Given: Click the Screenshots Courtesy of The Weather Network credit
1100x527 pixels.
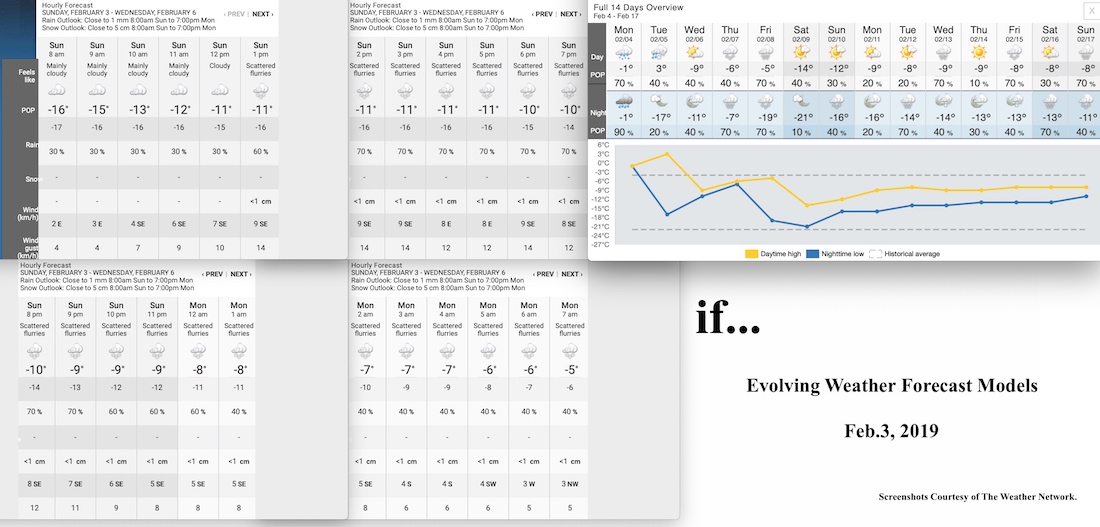Looking at the screenshot, I should click(978, 497).
